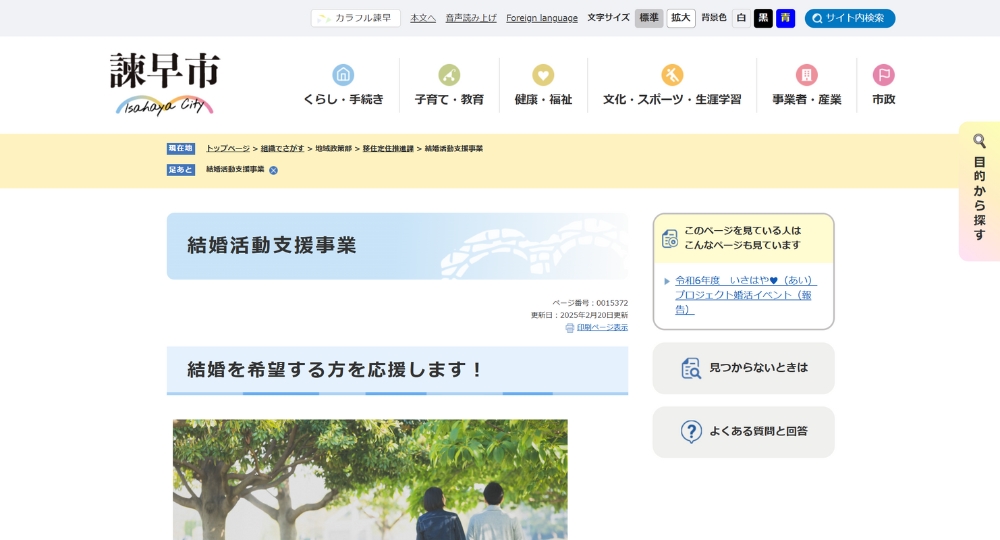Go to 組織でさがす in breadcrumb

(283, 149)
